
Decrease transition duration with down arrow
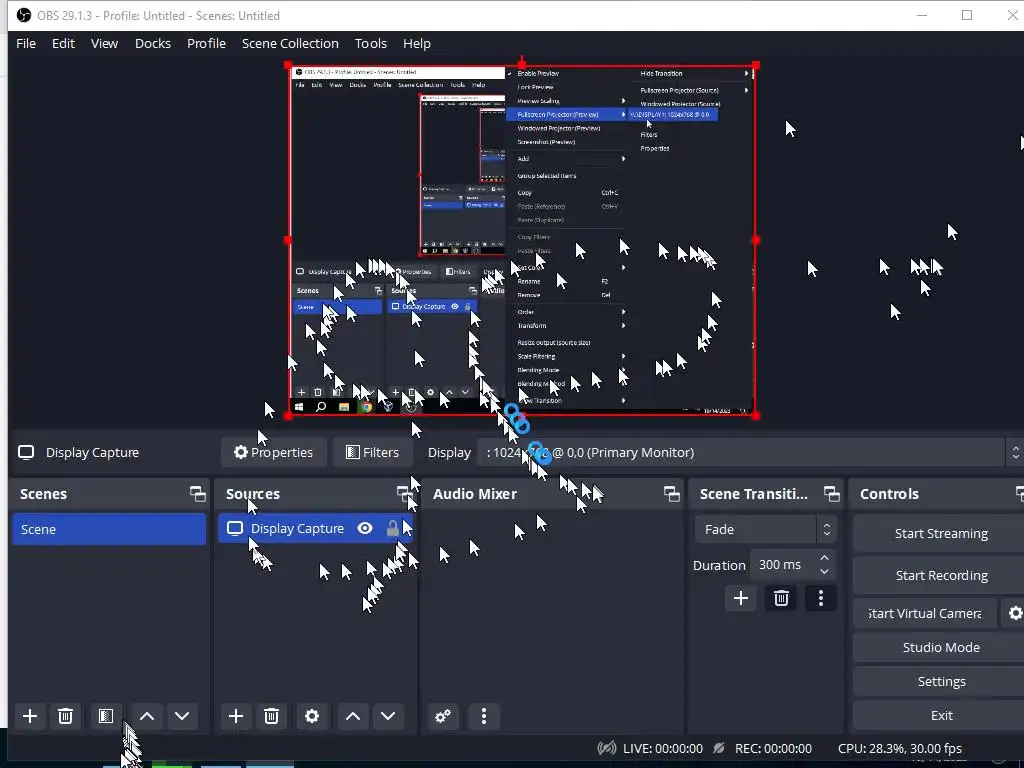(824, 571)
